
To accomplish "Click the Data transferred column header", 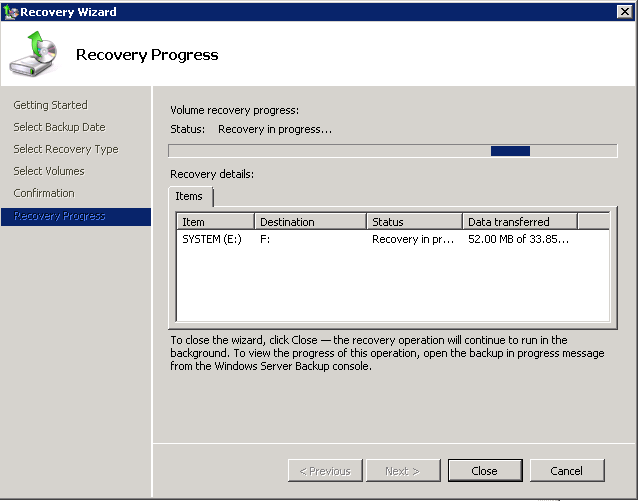I will click(520, 222).
